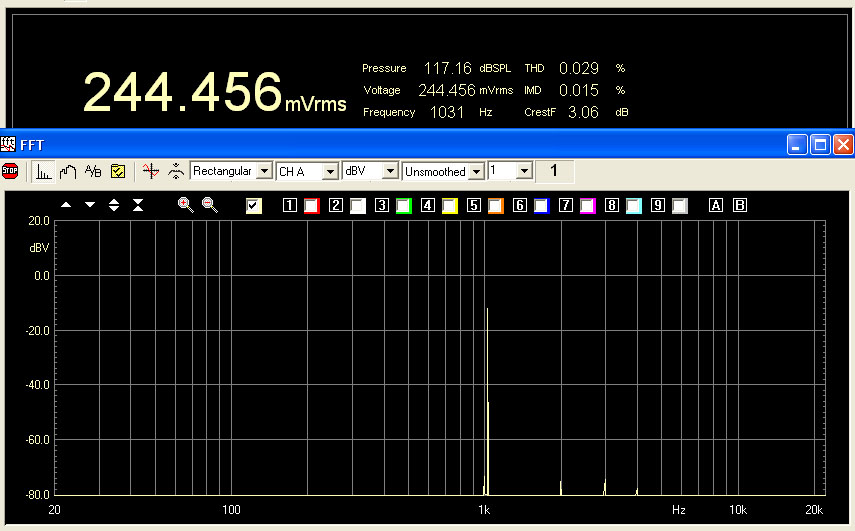The width and height of the screenshot is (855, 531).
Task: Click the zoom out magnifier icon
Action: click(x=210, y=204)
